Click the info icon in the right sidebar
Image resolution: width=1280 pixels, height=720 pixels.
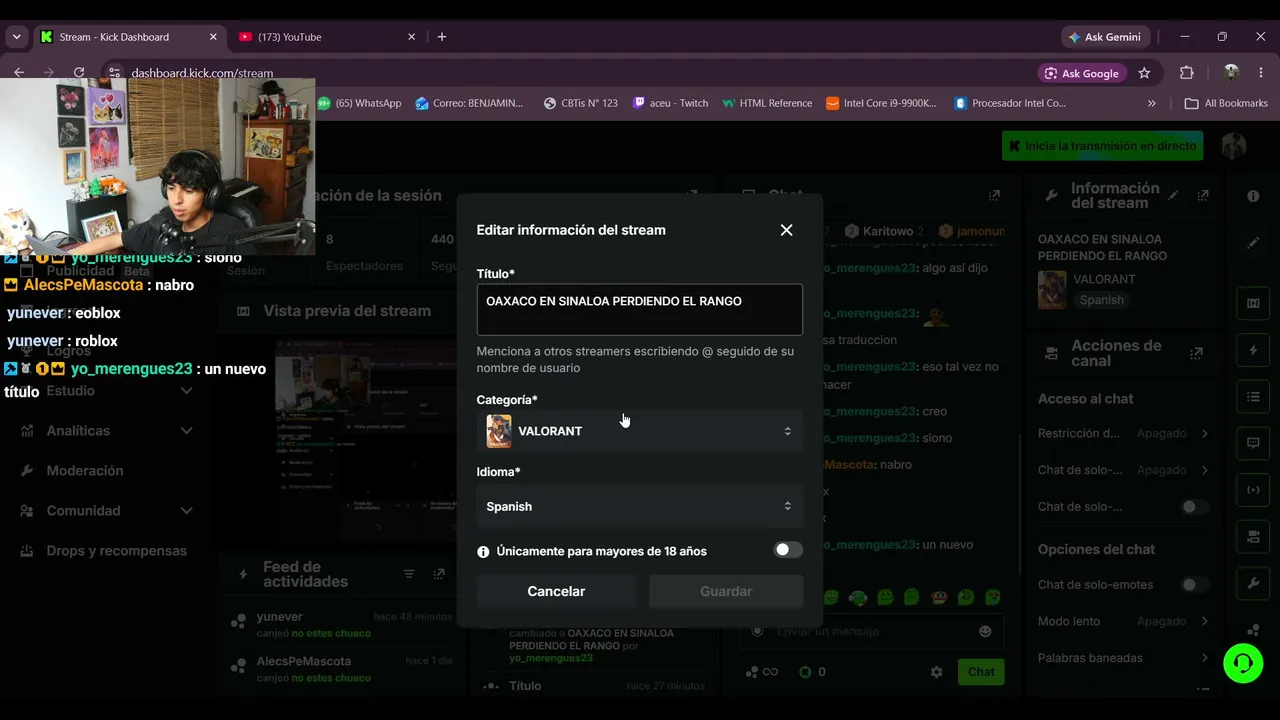(x=1253, y=196)
